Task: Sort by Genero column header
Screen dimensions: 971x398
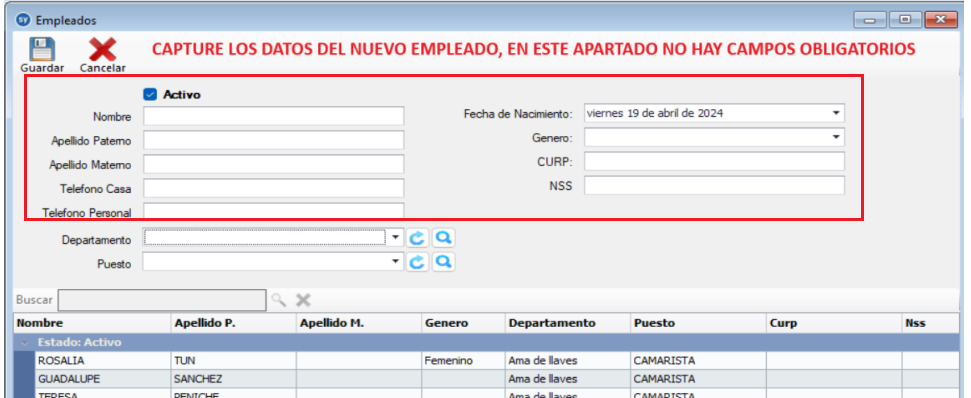Action: coord(464,323)
